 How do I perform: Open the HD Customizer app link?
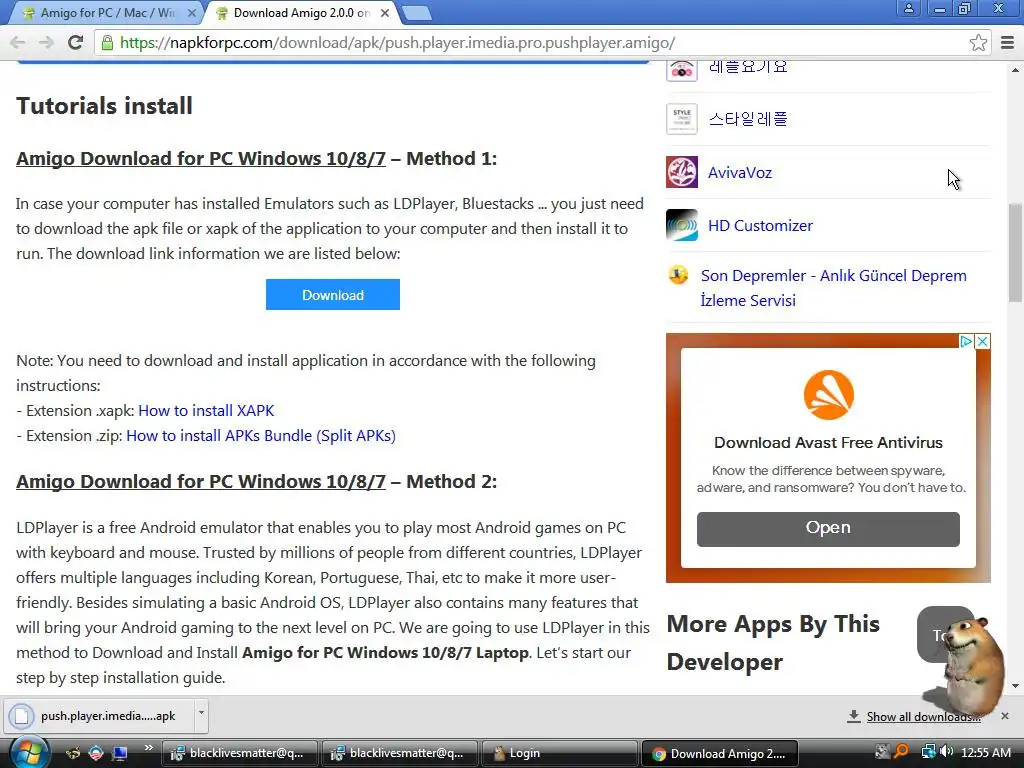tap(760, 225)
